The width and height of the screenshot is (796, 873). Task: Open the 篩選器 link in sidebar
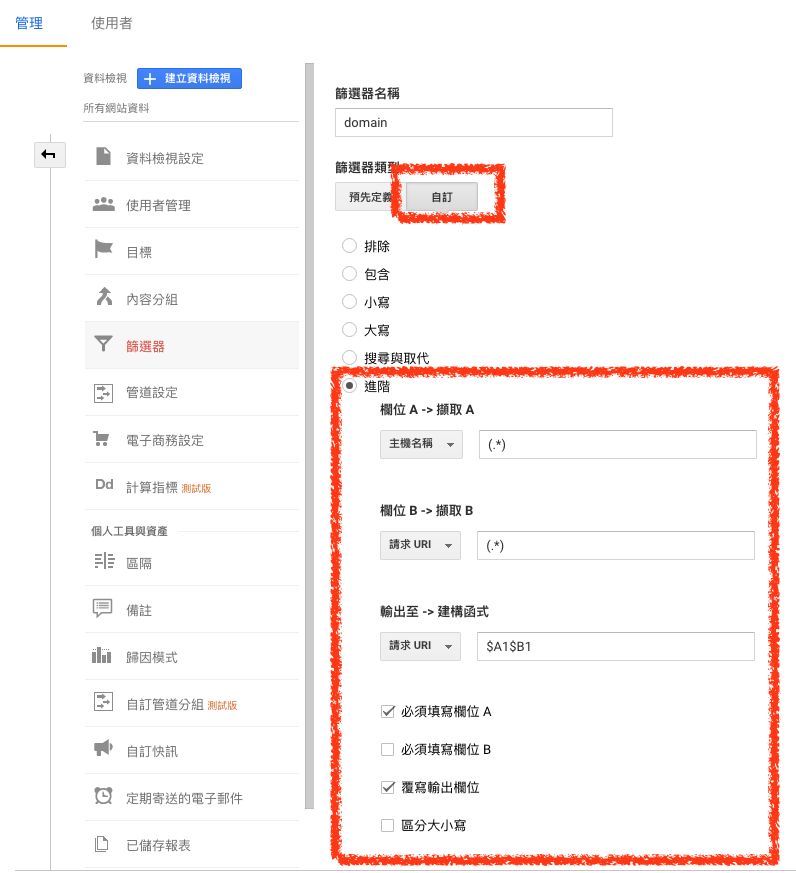coord(191,345)
